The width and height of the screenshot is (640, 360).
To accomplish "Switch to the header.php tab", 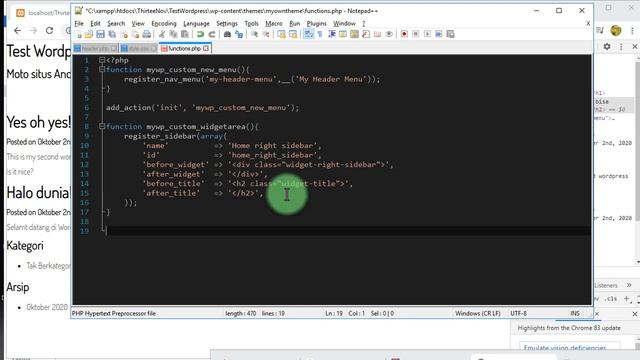I will 95,49.
